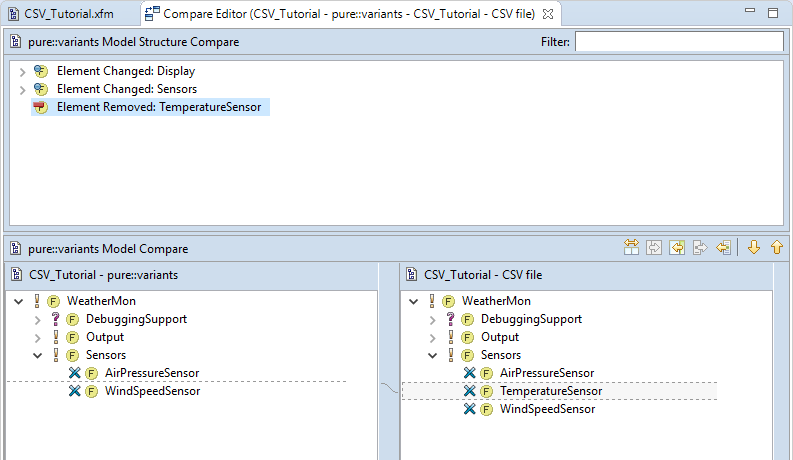
Task: Select the Compare Editor tab
Action: (340, 14)
